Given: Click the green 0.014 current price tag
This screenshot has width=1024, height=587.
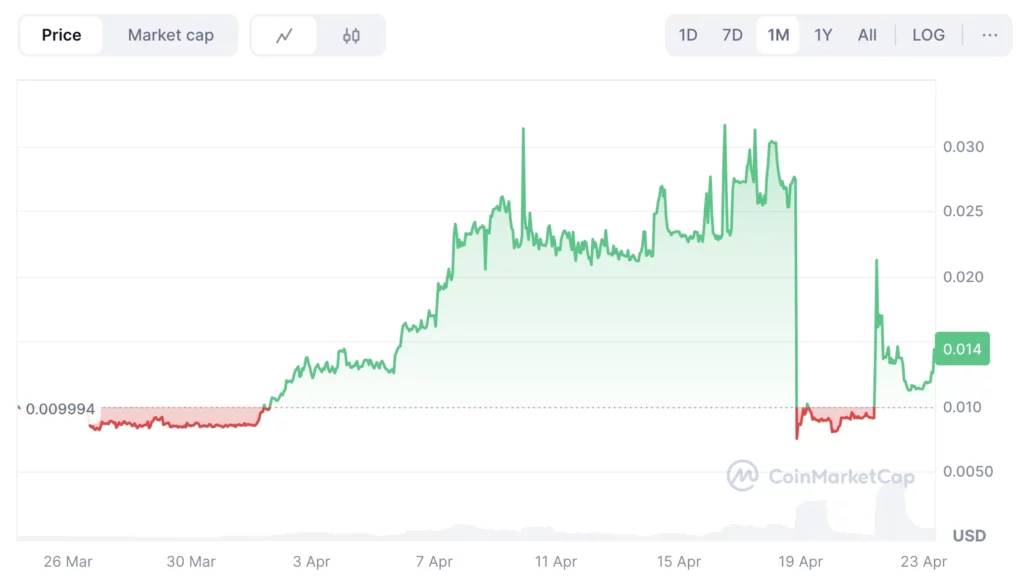Looking at the screenshot, I should click(961, 349).
